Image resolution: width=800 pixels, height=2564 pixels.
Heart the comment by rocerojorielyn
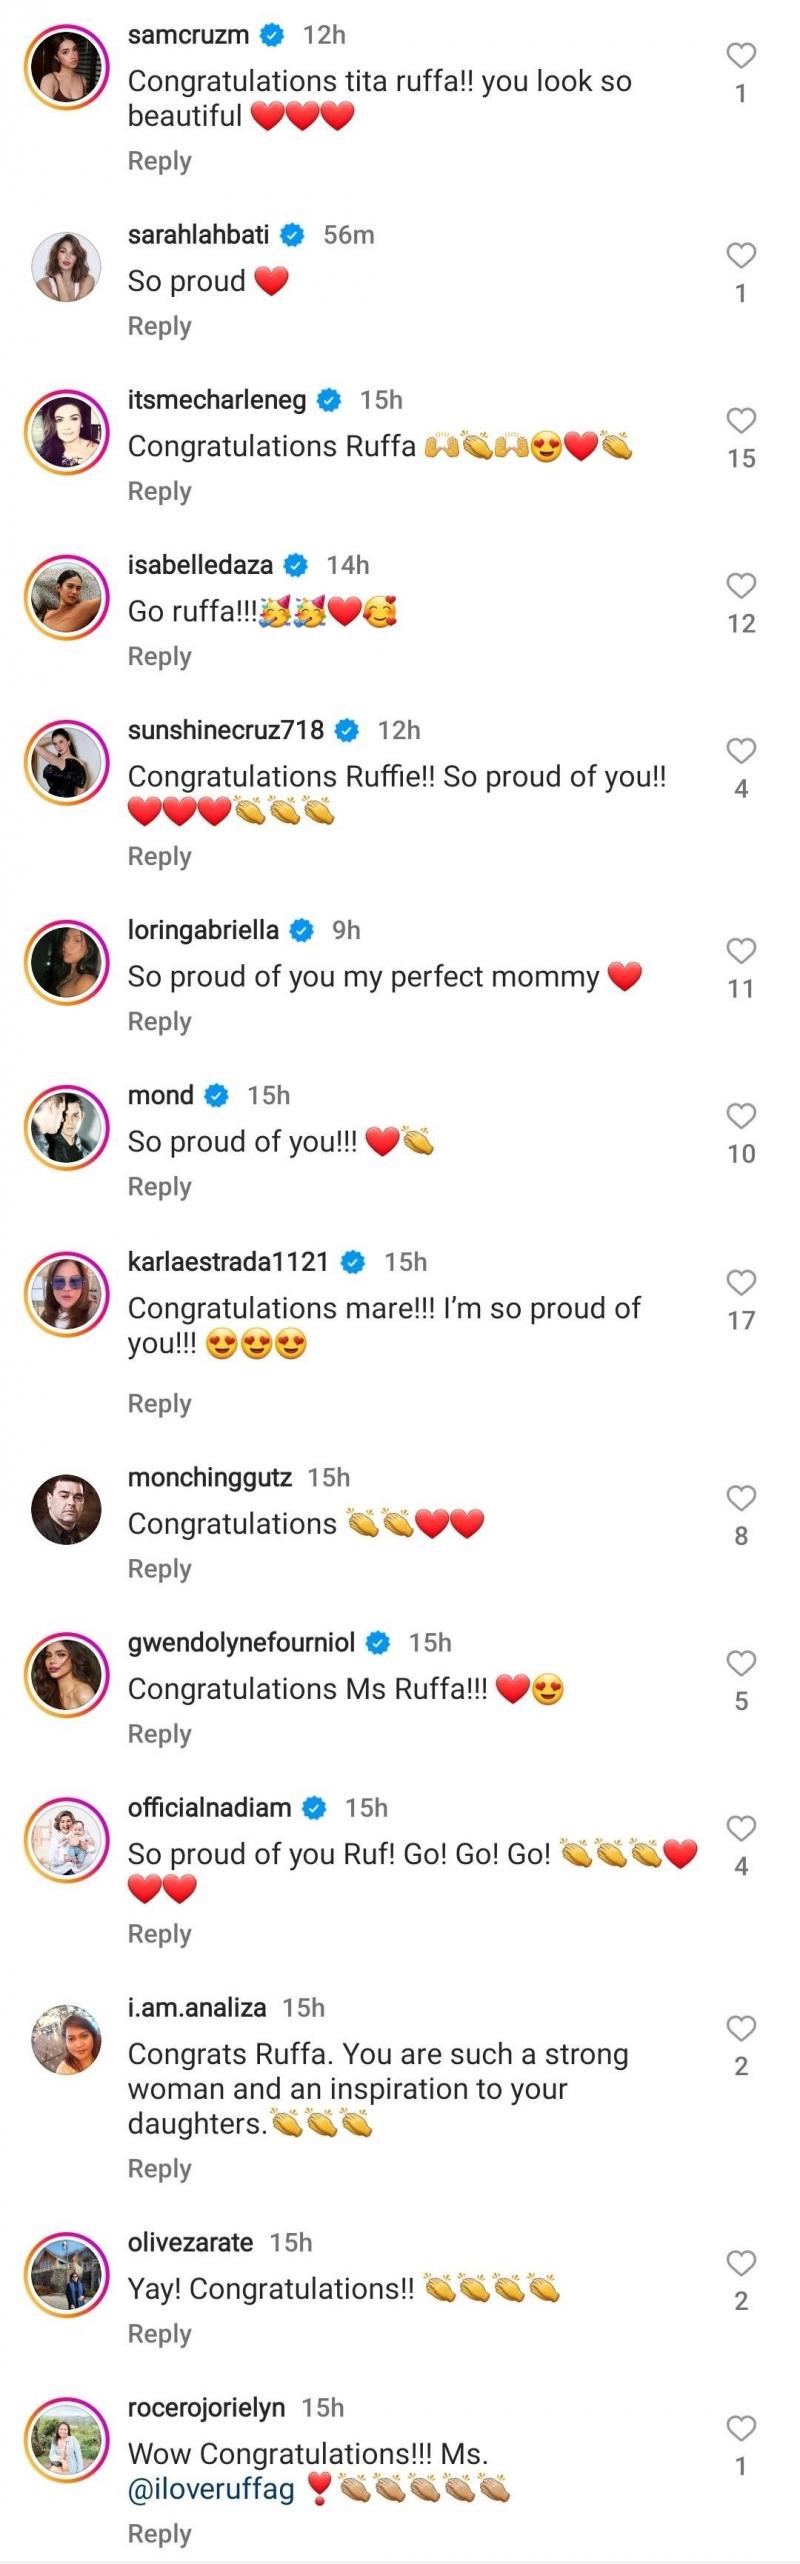click(740, 2428)
